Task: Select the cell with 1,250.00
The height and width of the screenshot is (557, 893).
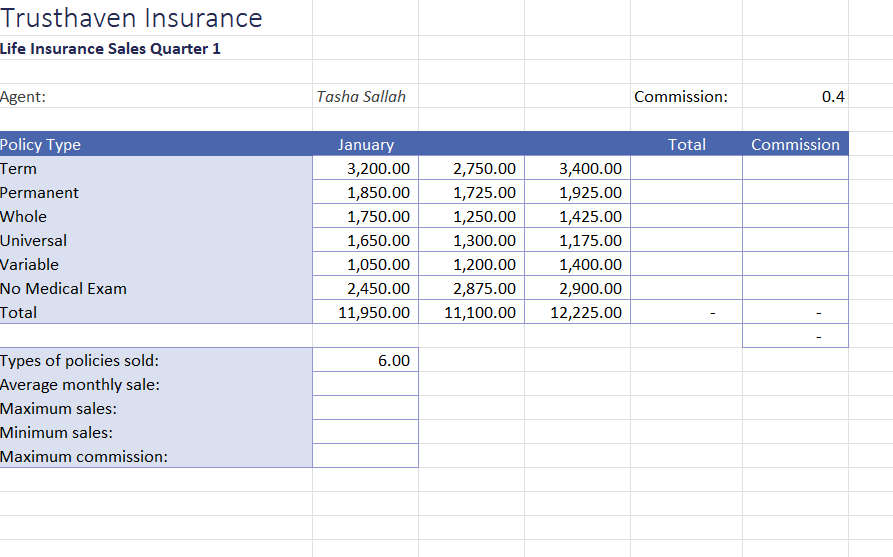Action: 471,216
